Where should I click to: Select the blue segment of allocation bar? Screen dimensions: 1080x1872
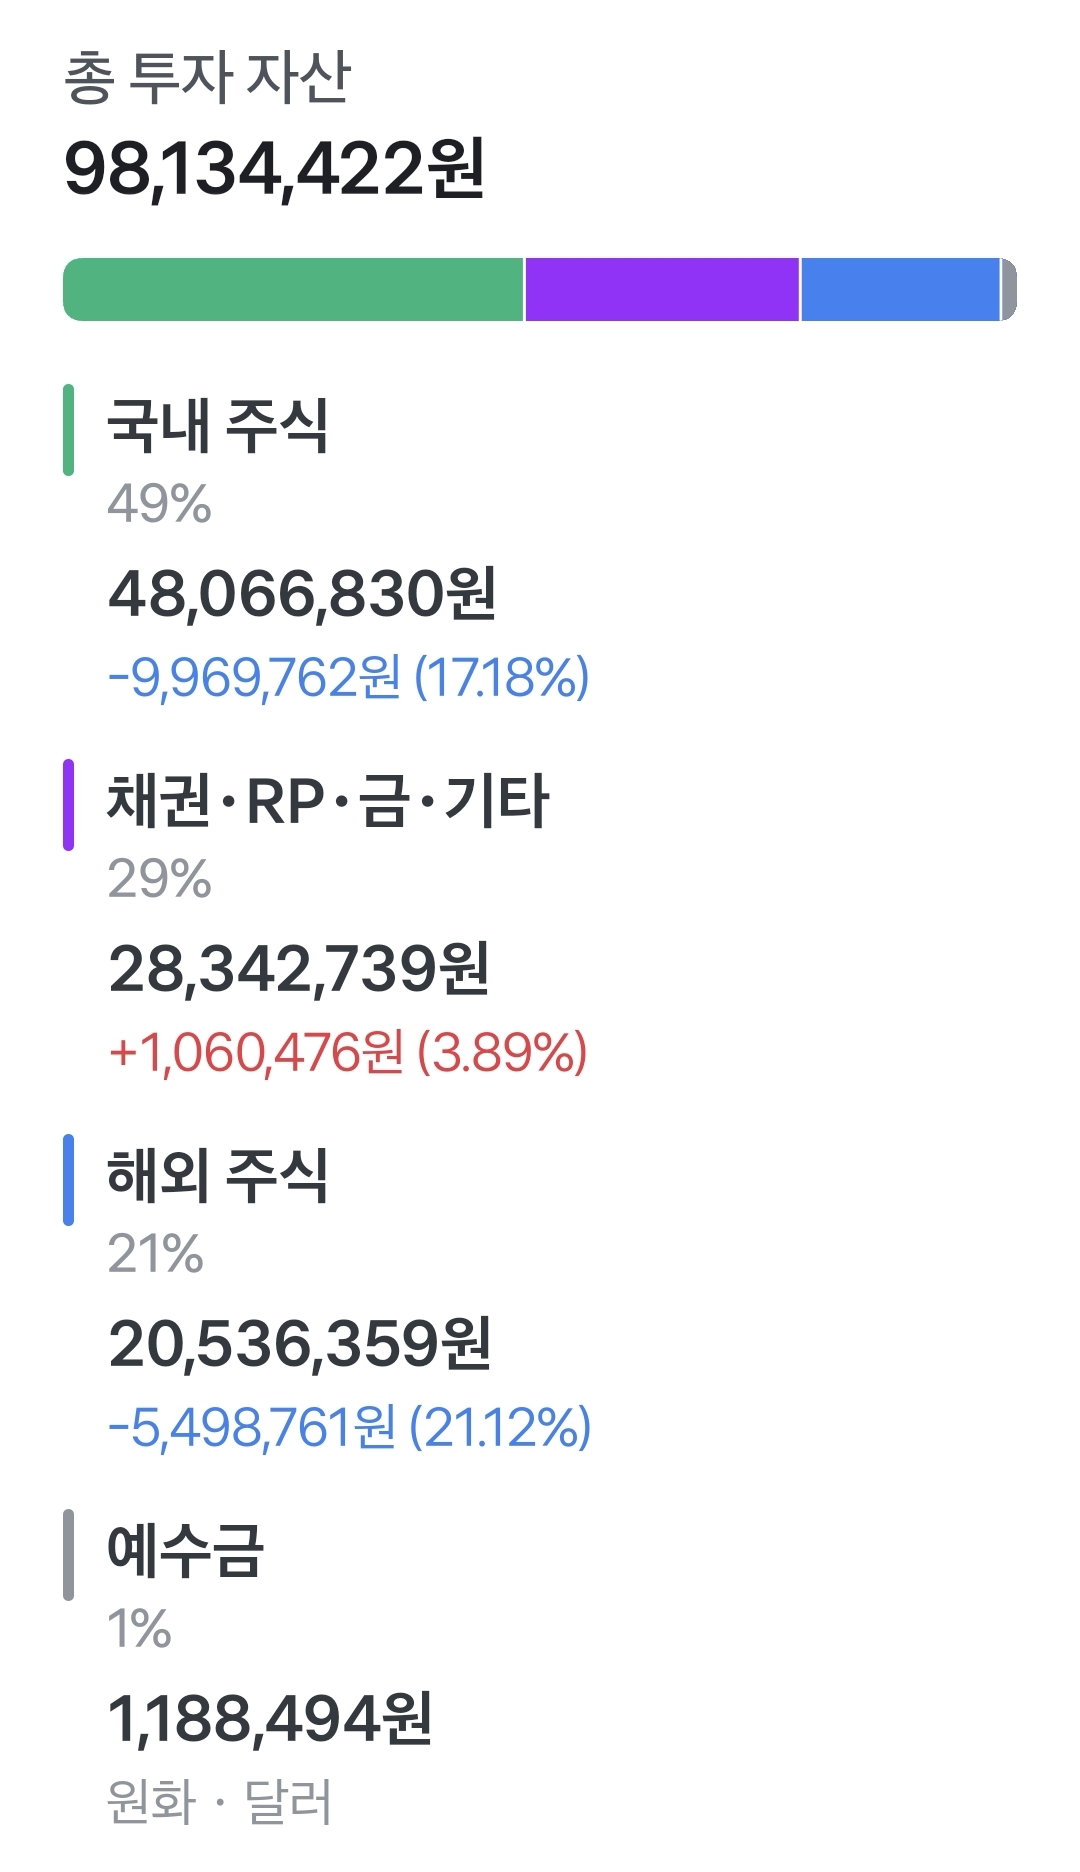(x=900, y=290)
